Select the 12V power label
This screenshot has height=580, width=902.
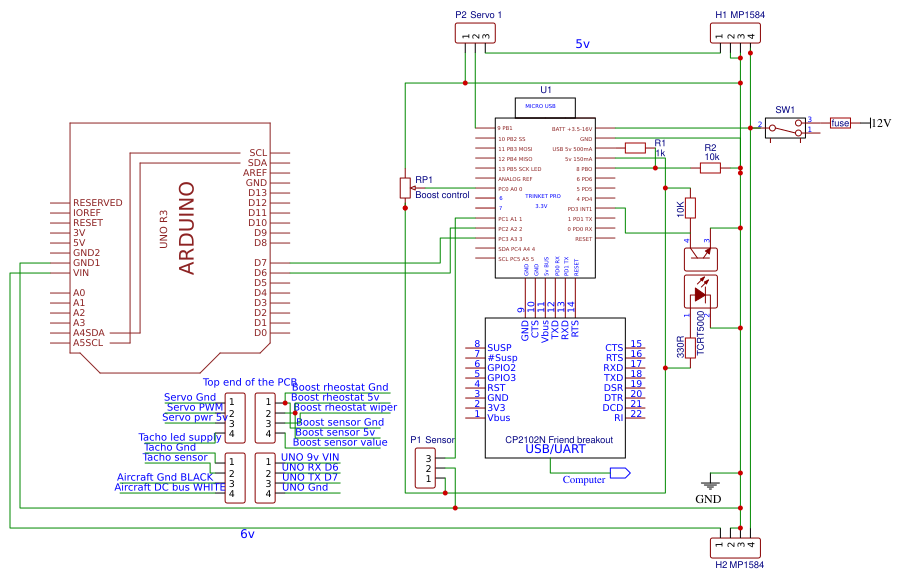click(x=880, y=123)
